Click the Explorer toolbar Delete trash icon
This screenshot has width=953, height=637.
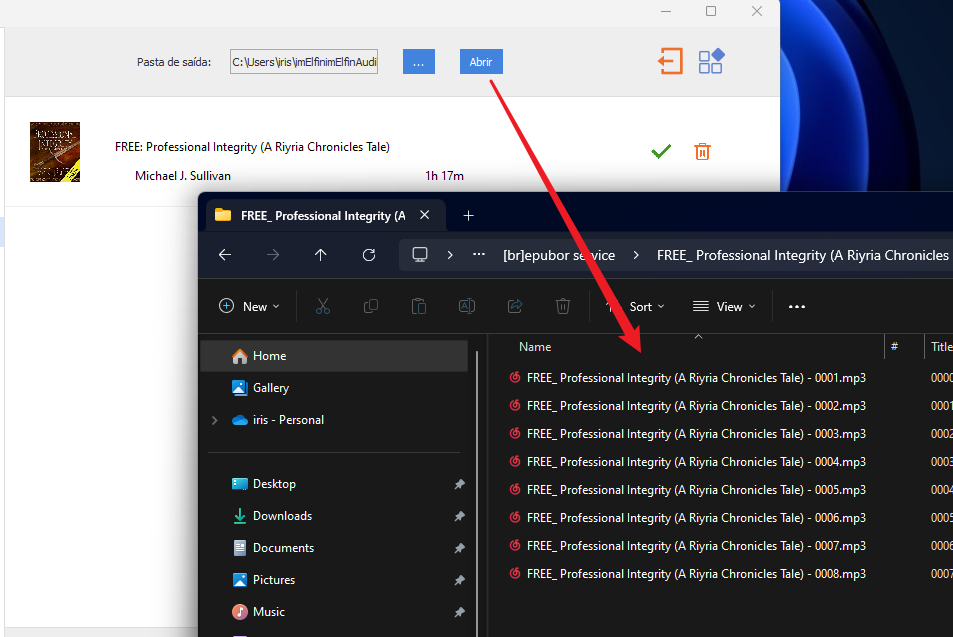point(563,306)
